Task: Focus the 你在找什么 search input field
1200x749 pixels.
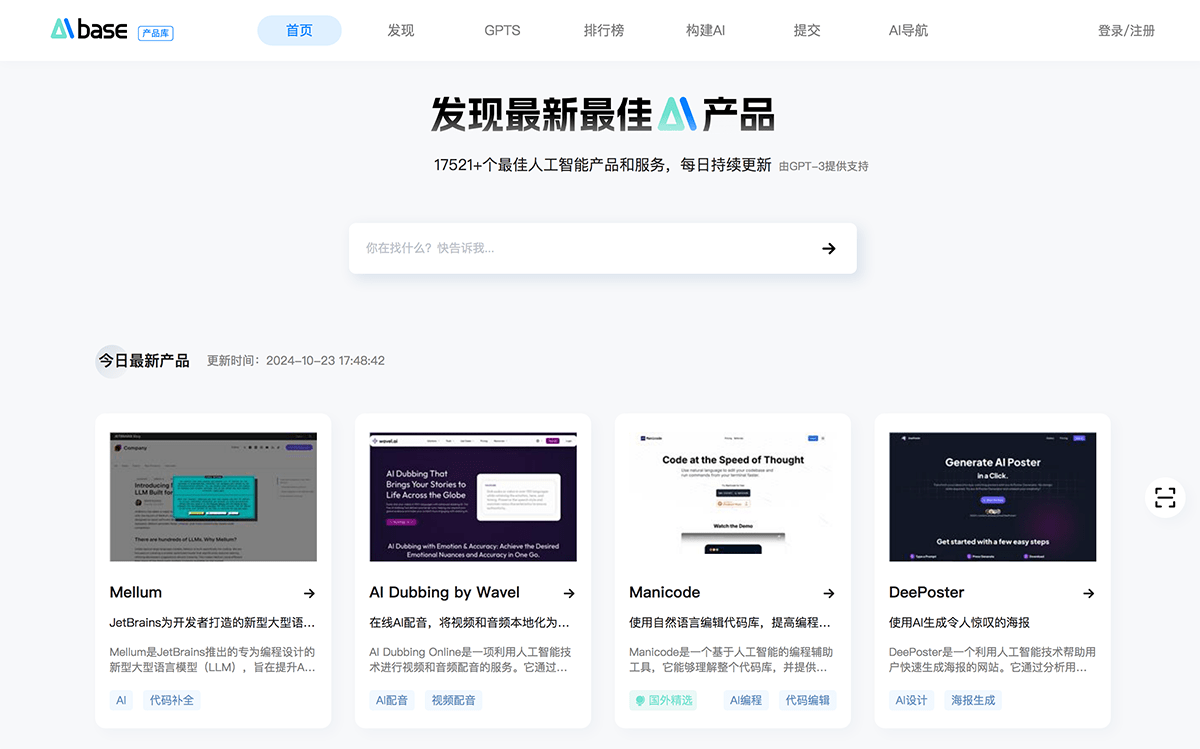Action: point(580,248)
